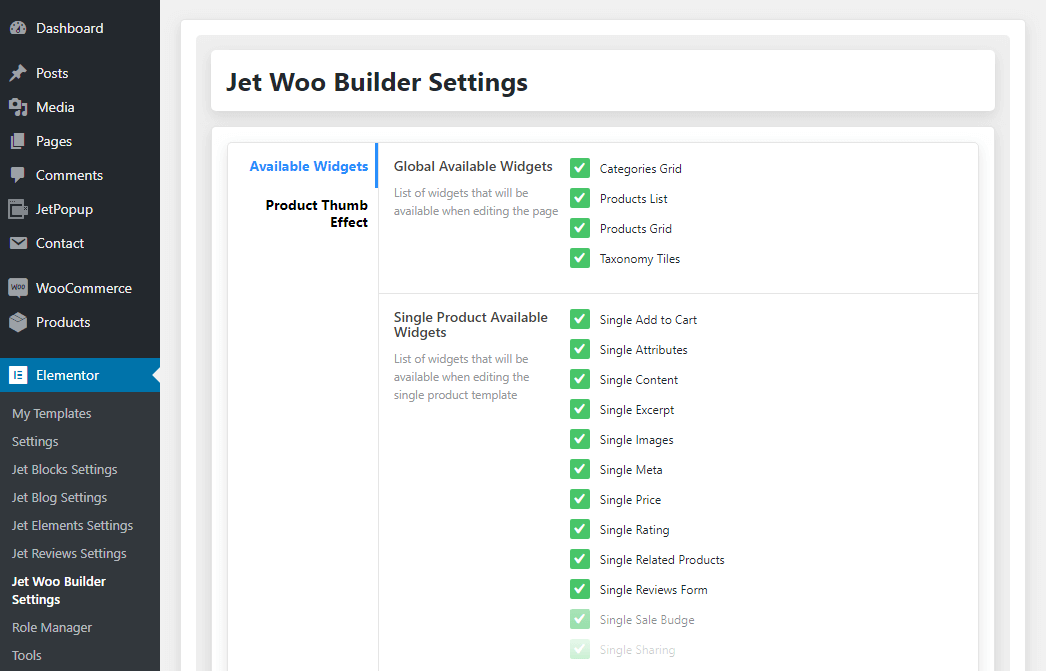Disable the Single Excerpt widget
Image resolution: width=1046 pixels, height=671 pixels.
580,409
